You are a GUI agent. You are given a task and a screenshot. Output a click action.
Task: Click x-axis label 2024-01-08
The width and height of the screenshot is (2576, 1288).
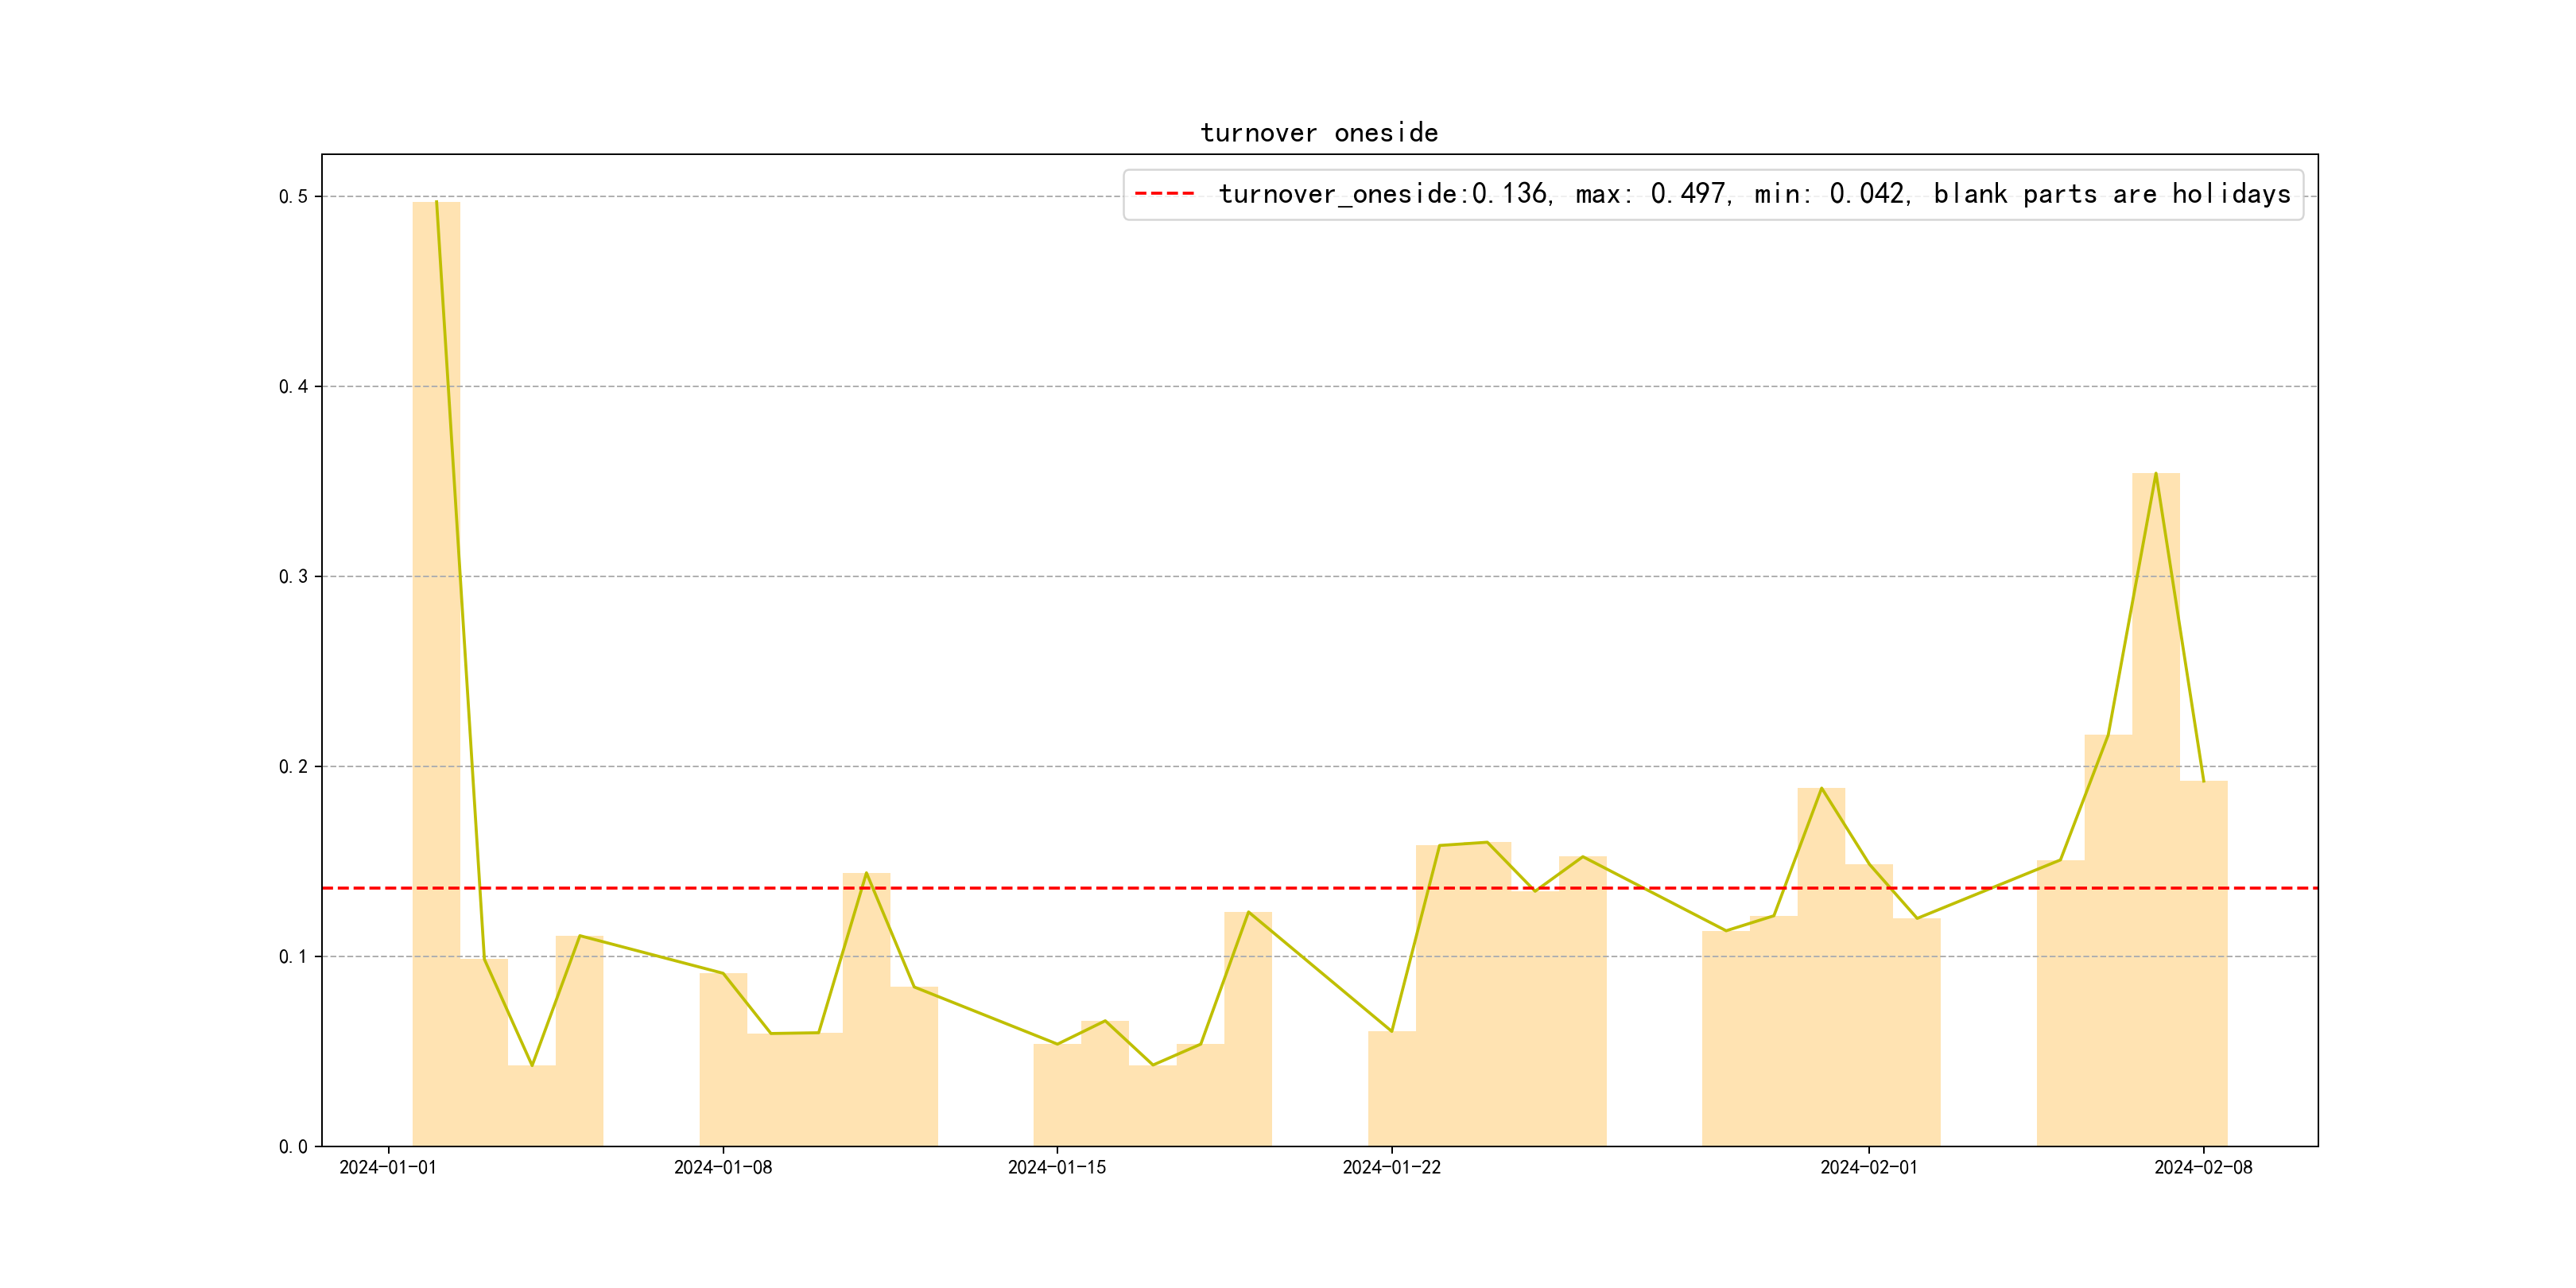click(x=722, y=1168)
